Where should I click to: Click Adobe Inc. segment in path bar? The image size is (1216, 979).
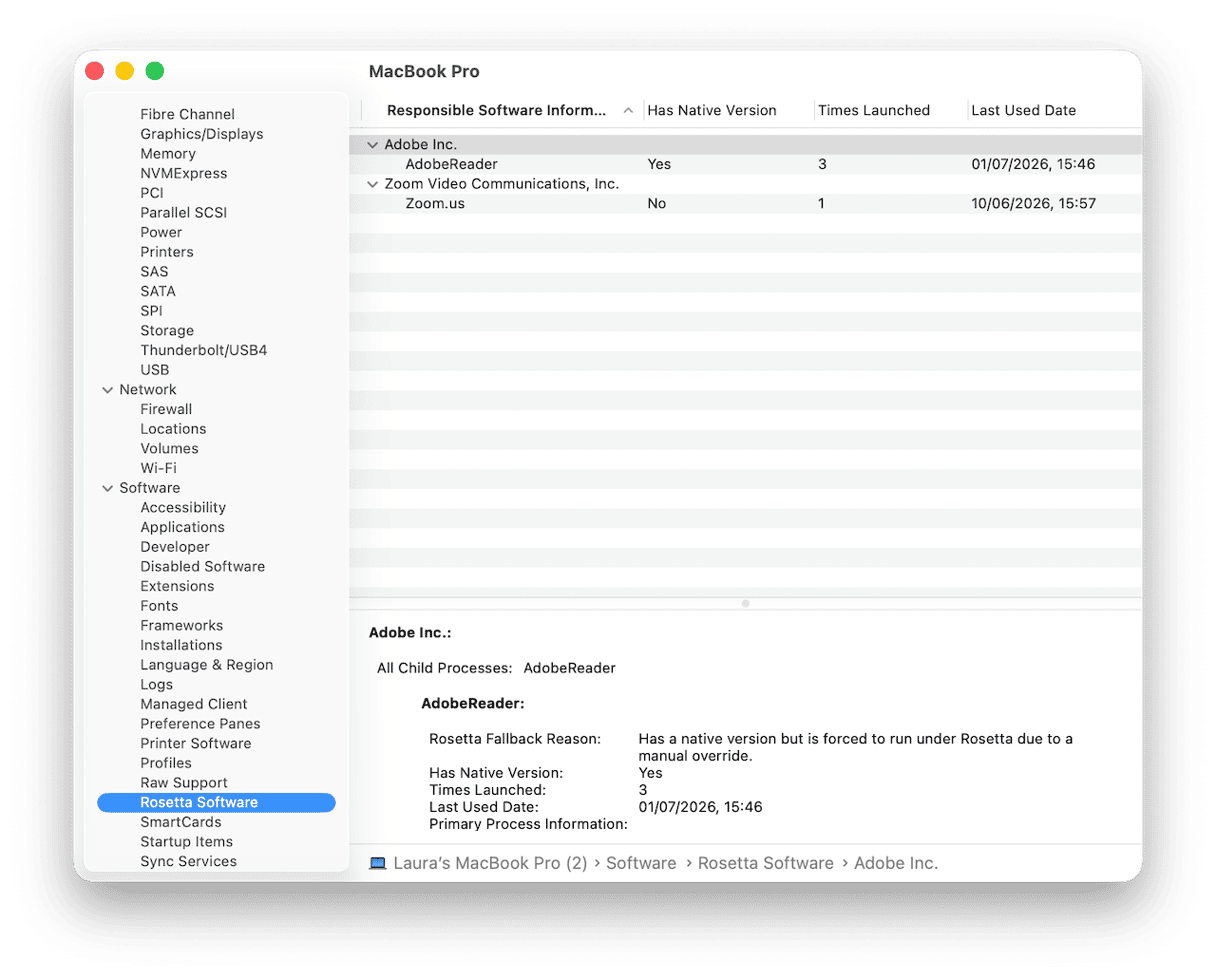pyautogui.click(x=896, y=863)
